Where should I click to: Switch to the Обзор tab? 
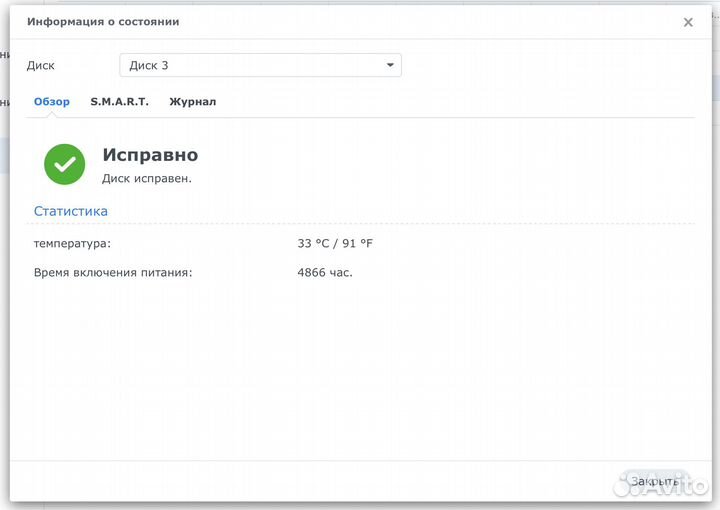pos(52,102)
